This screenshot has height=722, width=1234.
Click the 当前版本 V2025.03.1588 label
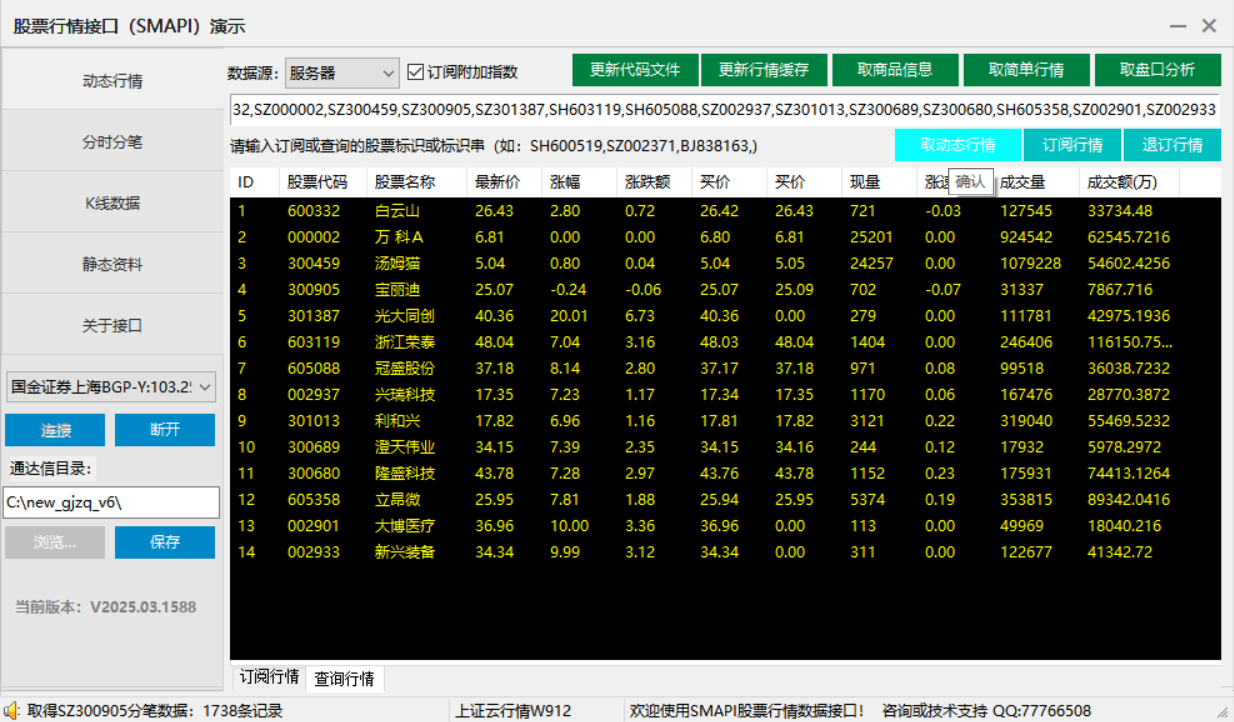105,606
